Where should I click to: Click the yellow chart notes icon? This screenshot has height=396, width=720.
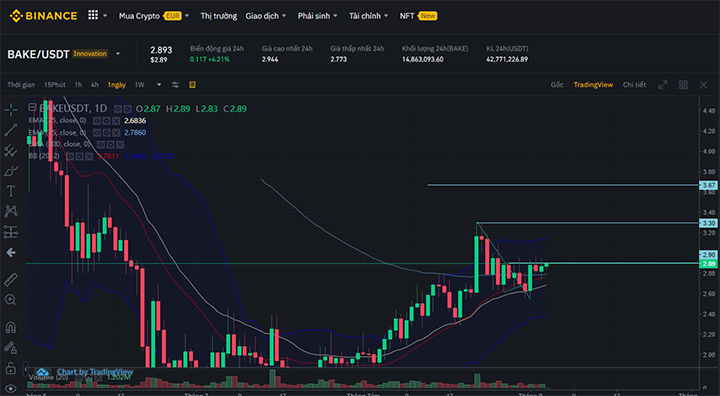point(192,85)
